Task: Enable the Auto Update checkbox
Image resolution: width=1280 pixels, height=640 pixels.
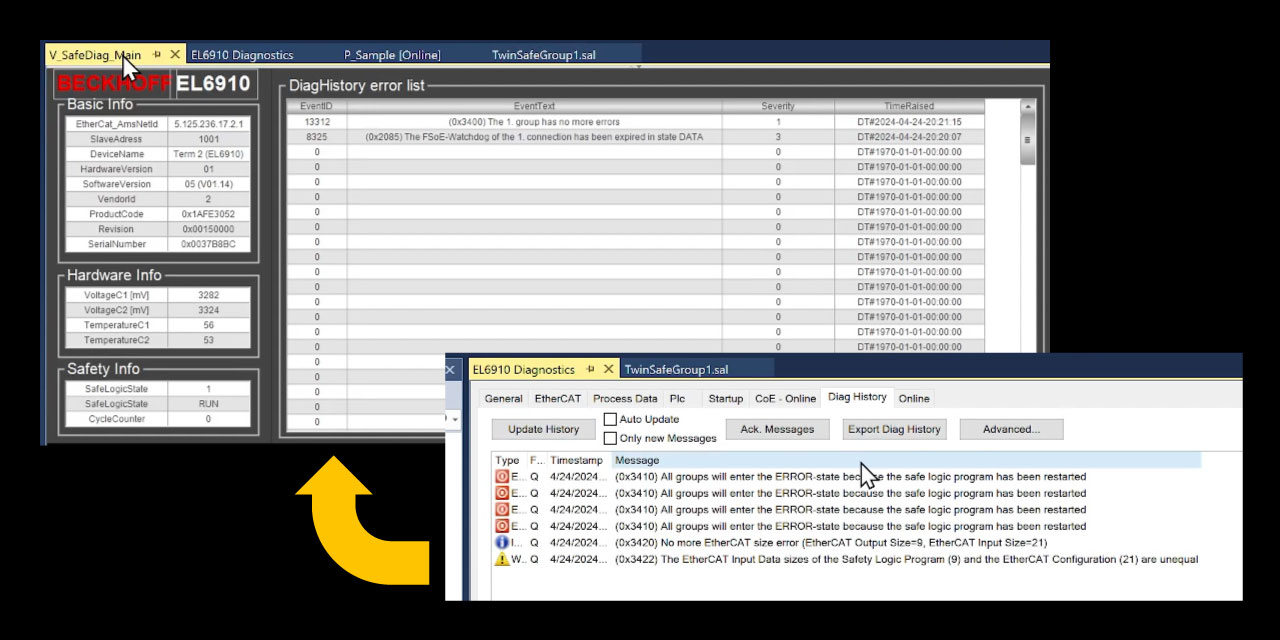Action: point(610,419)
